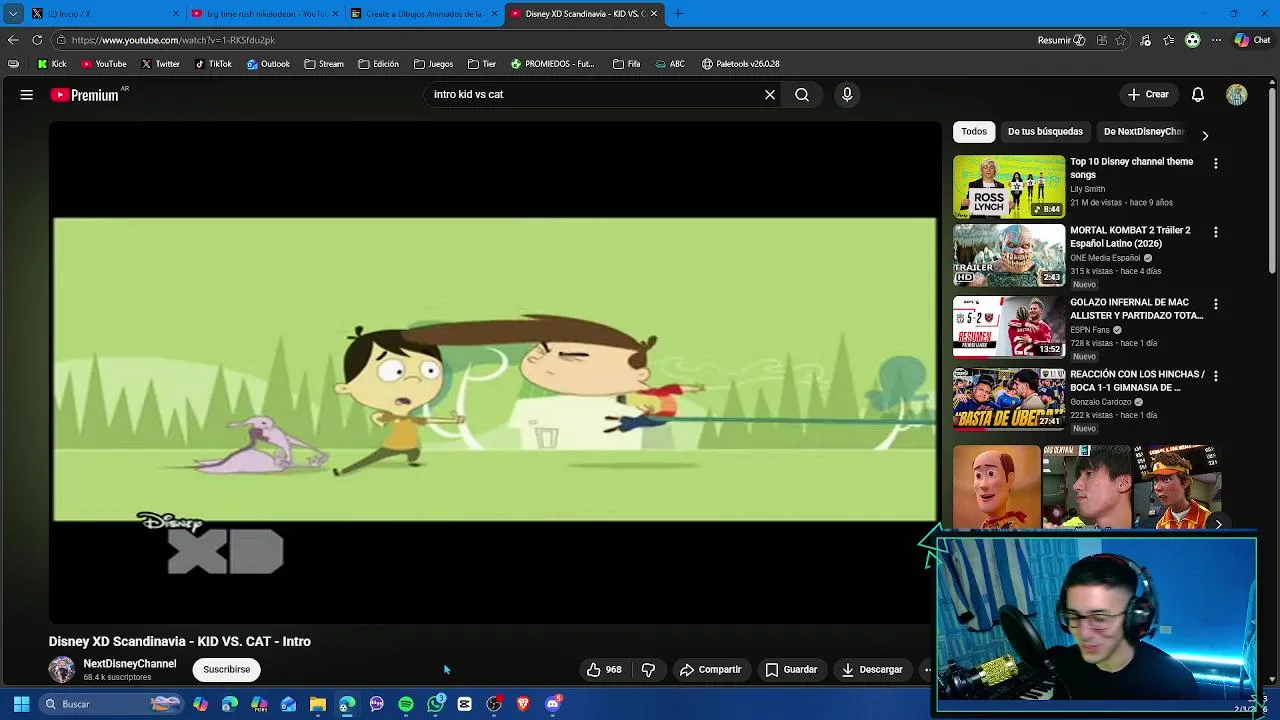This screenshot has width=1280, height=720.
Task: Open the Kick bookmark
Action: tap(52, 64)
